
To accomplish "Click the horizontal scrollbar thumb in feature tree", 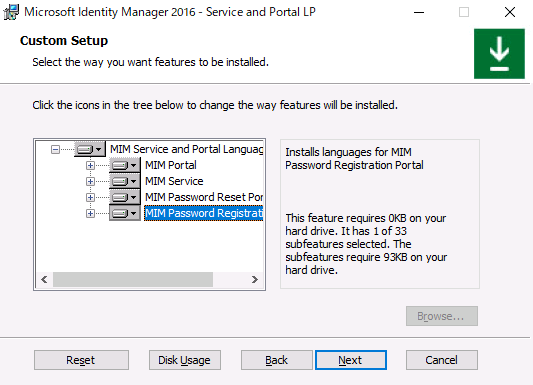I will [133, 280].
